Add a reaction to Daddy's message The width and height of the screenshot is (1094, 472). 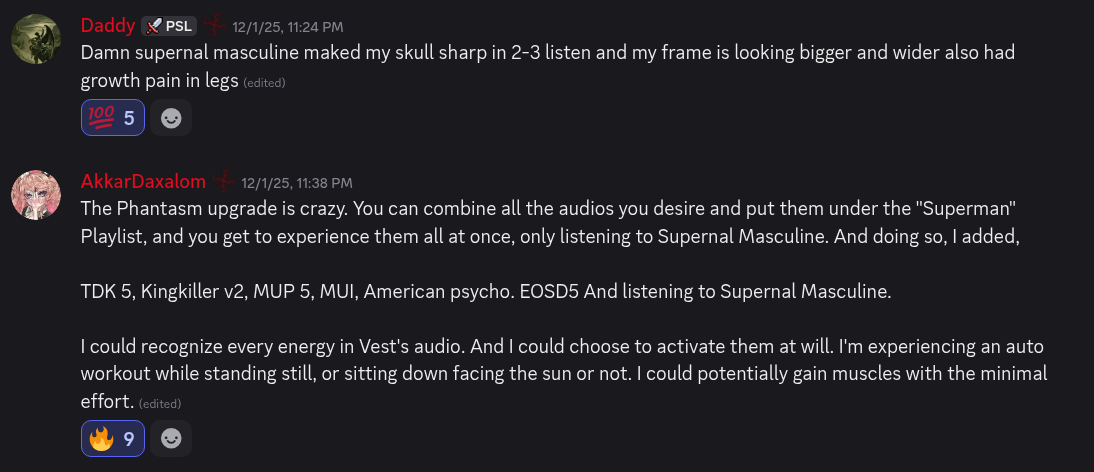172,118
